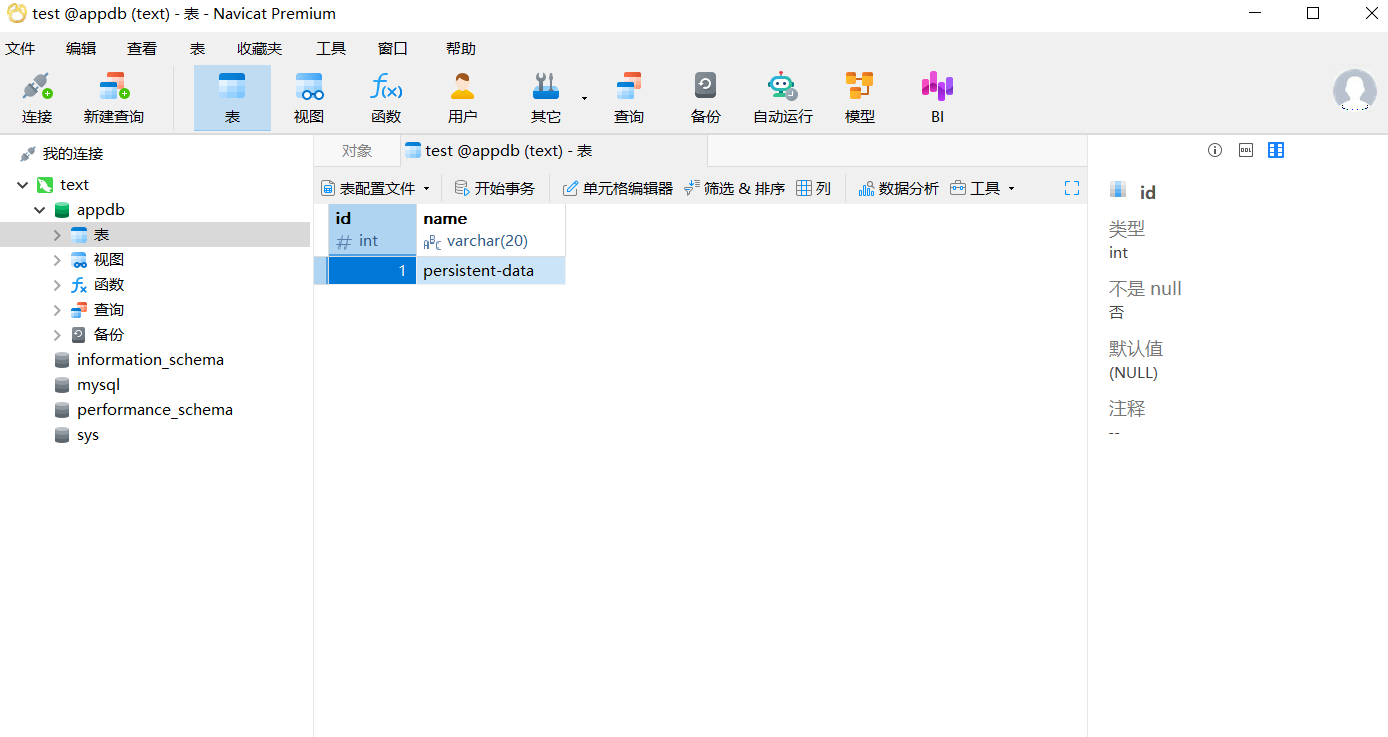Toggle full screen grid view icon
The width and height of the screenshot is (1388, 737).
point(1072,188)
